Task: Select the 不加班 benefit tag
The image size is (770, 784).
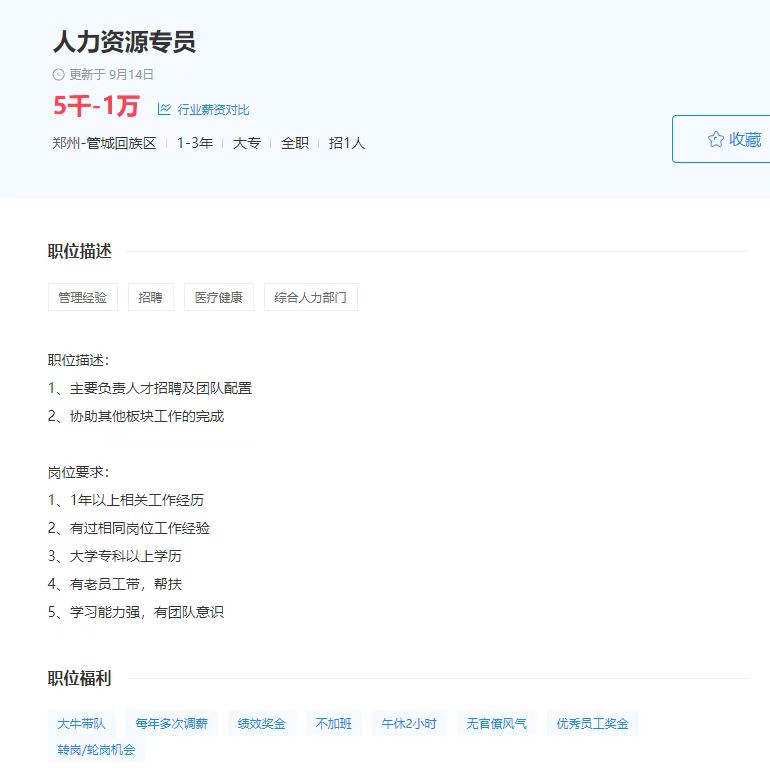Action: click(x=334, y=723)
